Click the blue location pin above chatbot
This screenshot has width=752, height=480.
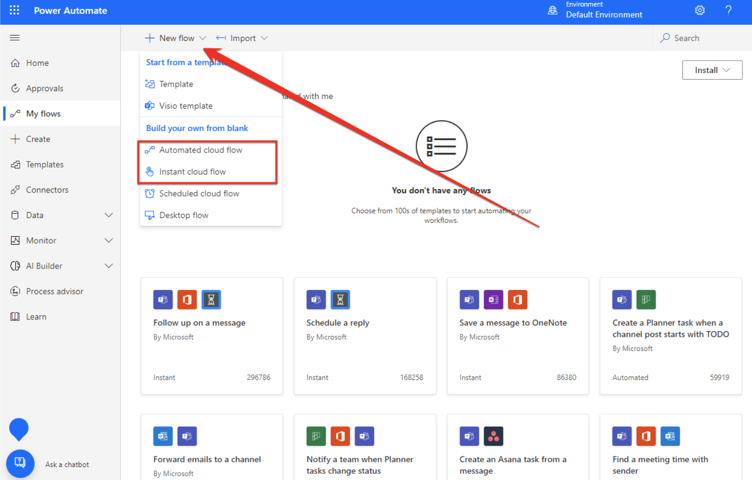pyautogui.click(x=19, y=429)
